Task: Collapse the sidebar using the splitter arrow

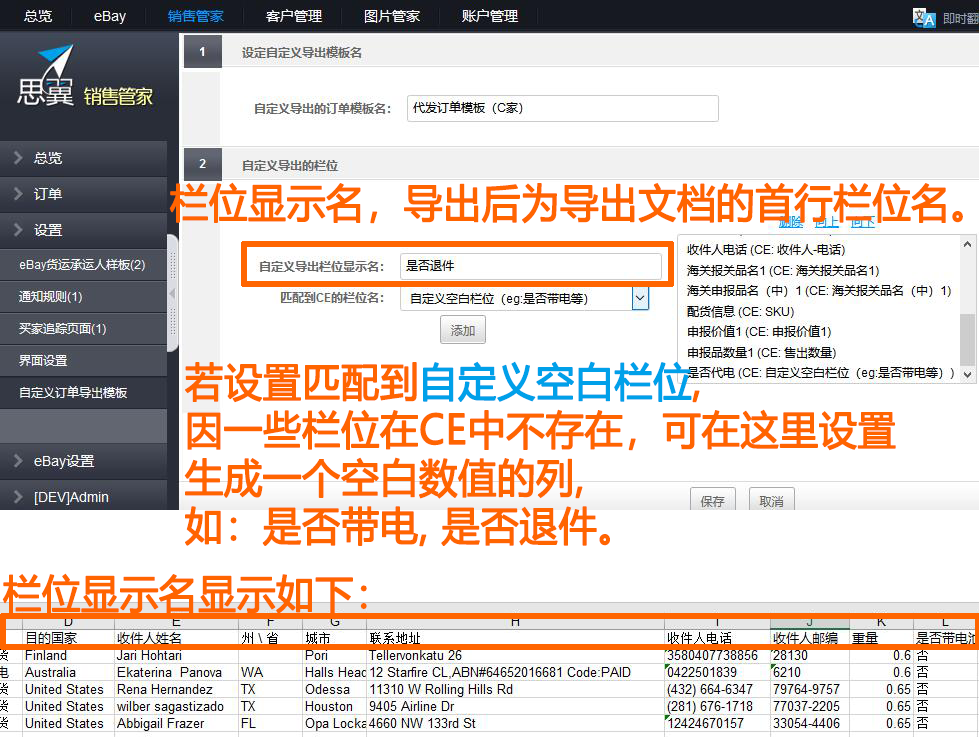Action: (171, 293)
